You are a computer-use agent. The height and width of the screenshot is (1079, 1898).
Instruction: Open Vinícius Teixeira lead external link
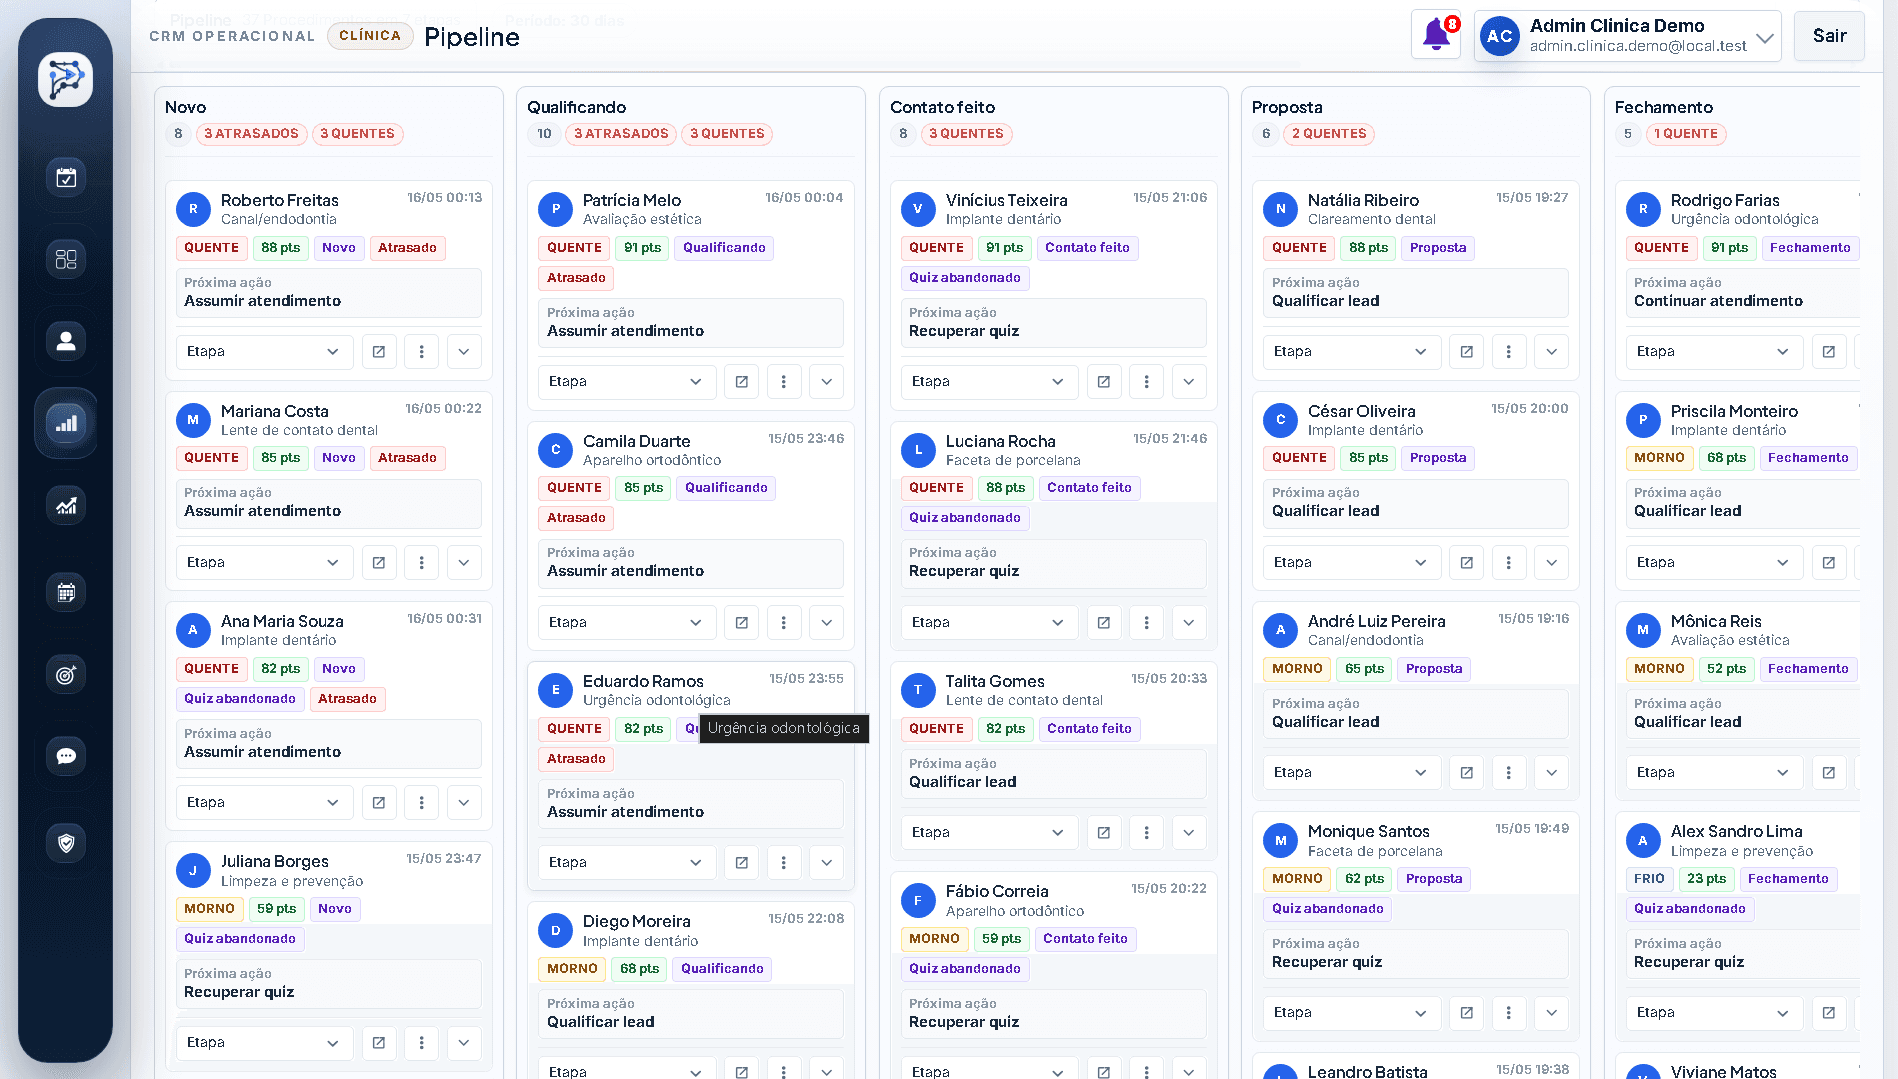click(x=1104, y=382)
